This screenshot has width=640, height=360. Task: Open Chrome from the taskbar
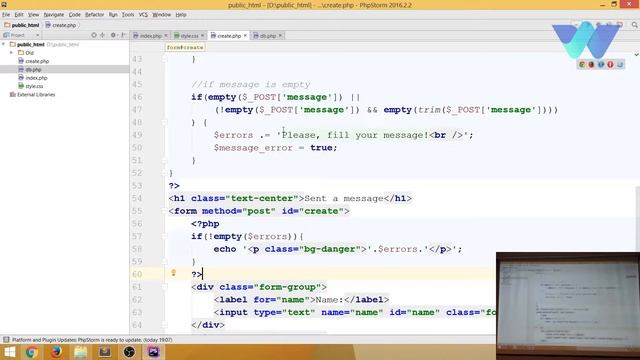(32, 352)
